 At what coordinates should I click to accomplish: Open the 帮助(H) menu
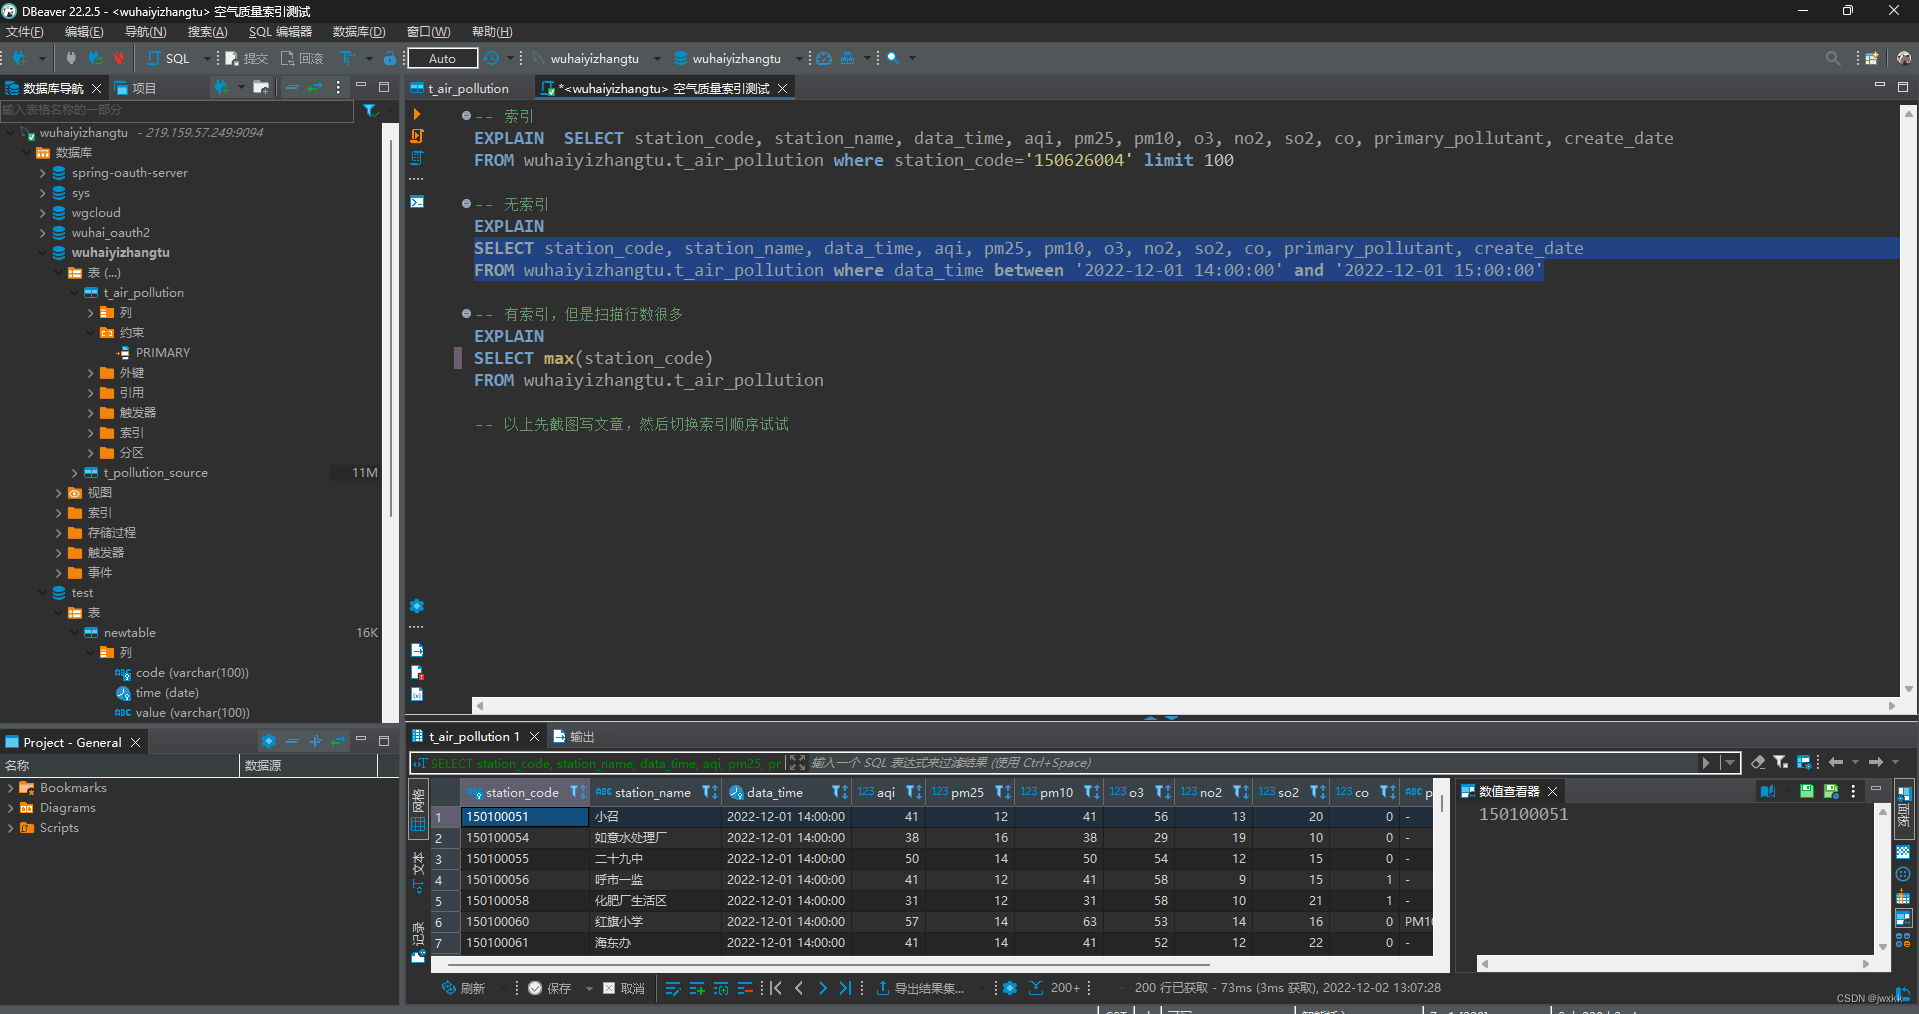click(492, 32)
